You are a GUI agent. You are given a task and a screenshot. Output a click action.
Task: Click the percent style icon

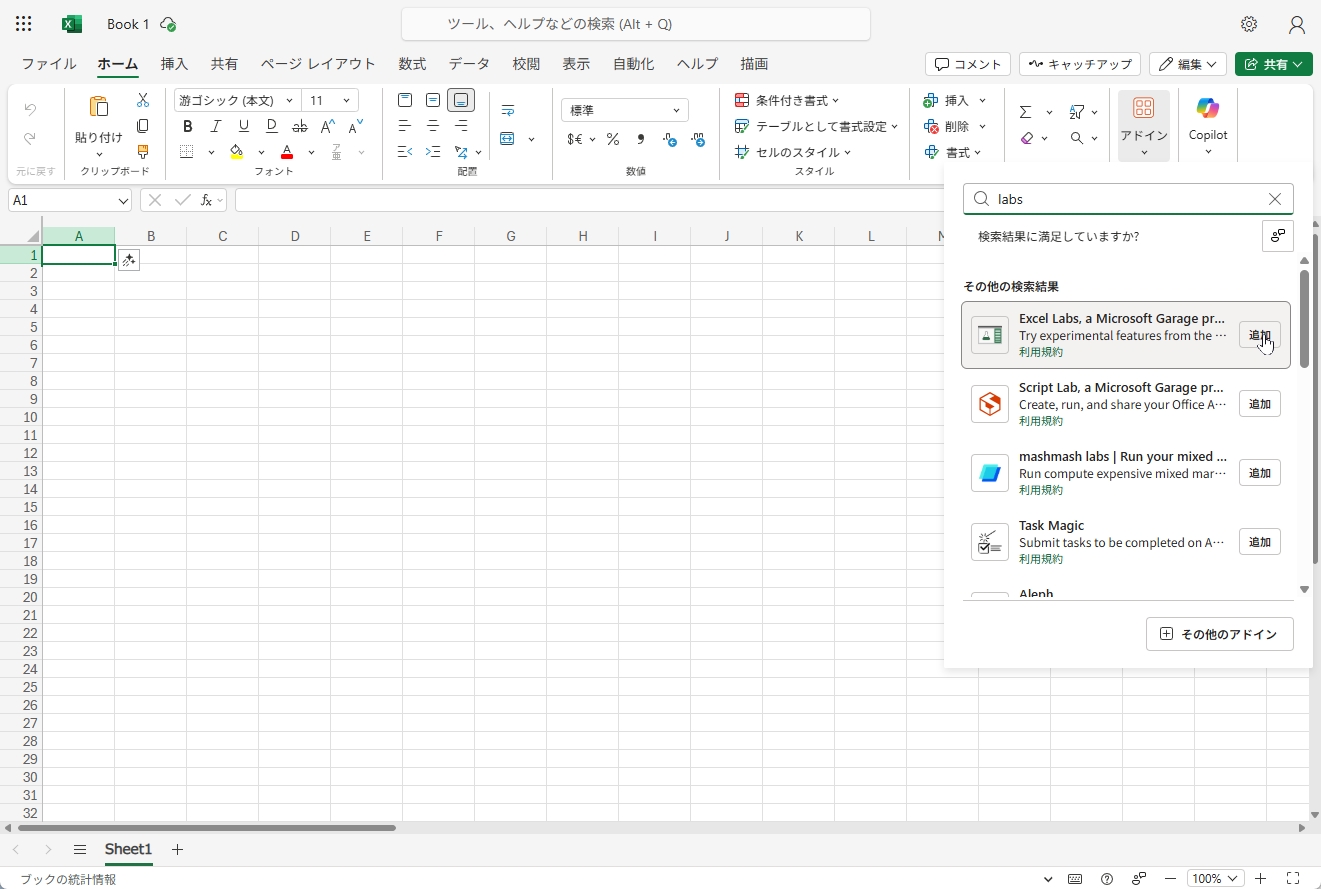pos(612,139)
